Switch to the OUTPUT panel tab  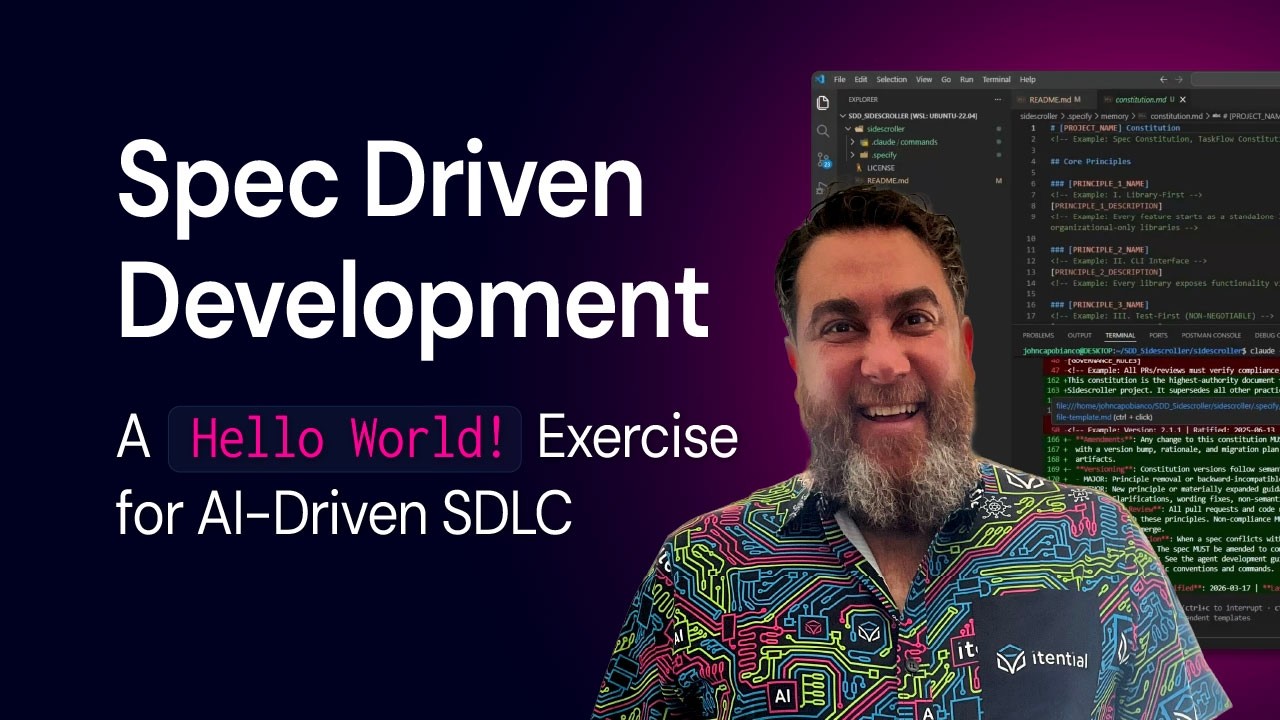click(1079, 336)
